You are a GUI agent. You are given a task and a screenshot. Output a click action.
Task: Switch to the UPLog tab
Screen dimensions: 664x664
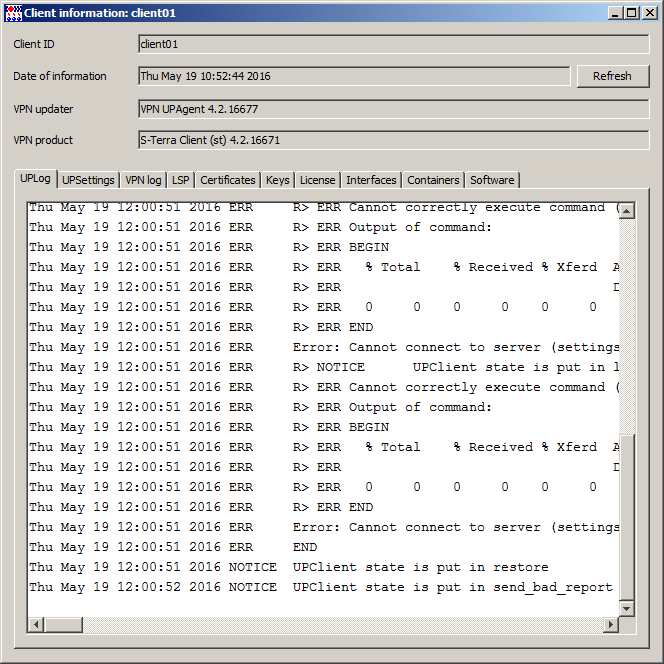coord(35,179)
